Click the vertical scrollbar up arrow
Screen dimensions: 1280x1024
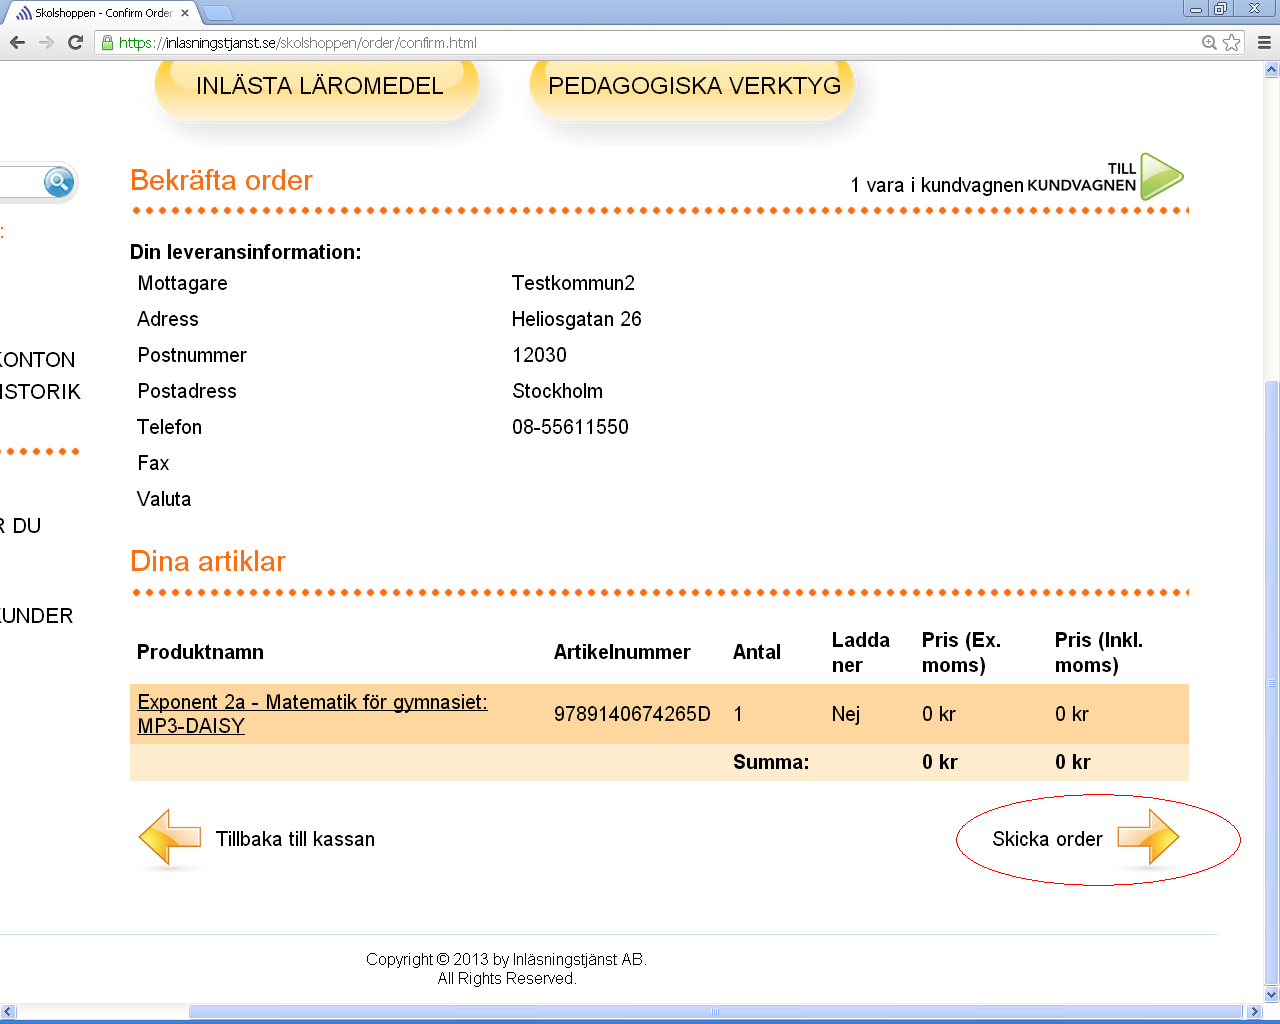pos(1272,70)
